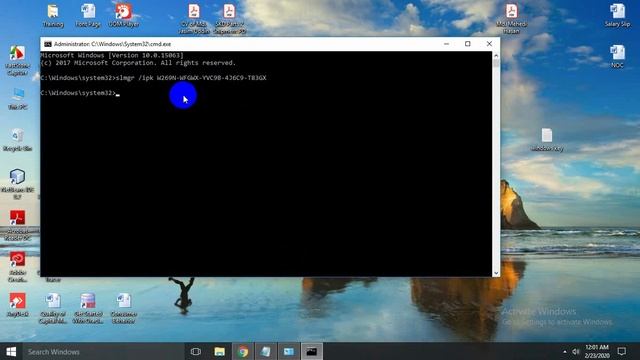The width and height of the screenshot is (640, 360).
Task: Launch Adobe Creative Cloud shortcut
Action: tap(18, 267)
